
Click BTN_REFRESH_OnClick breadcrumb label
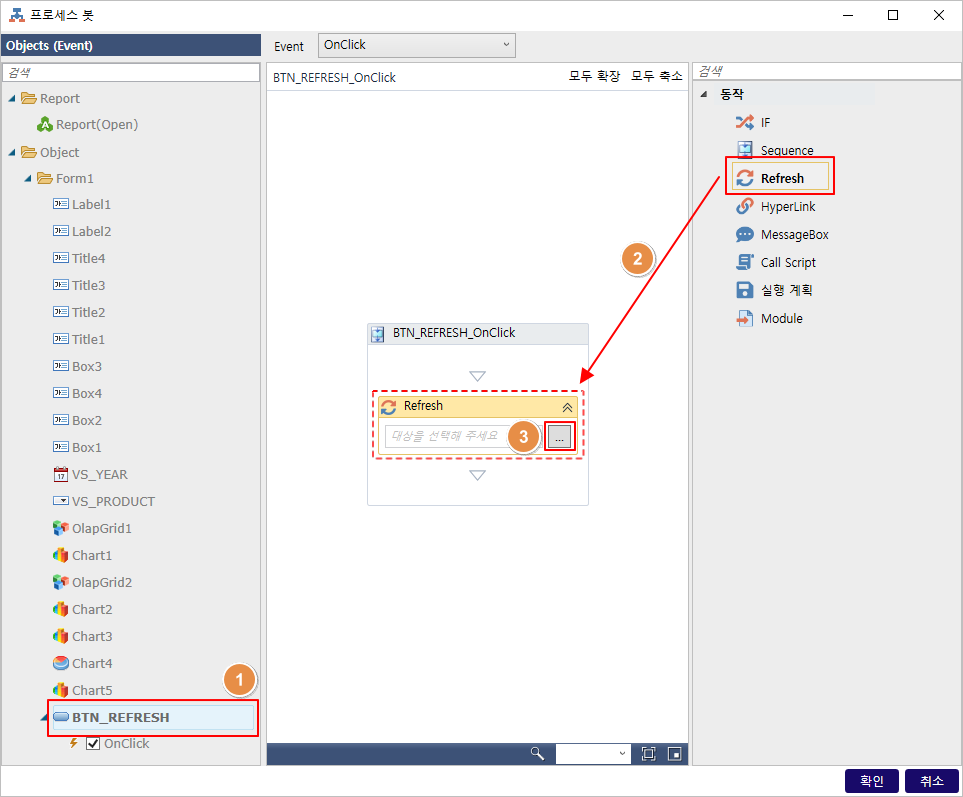334,77
